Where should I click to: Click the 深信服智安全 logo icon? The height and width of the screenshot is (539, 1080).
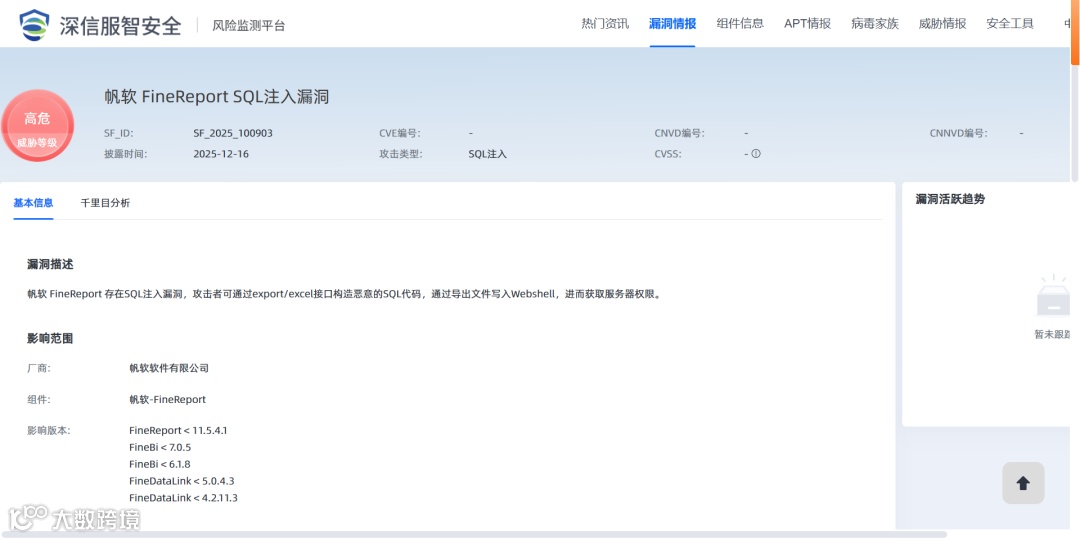pyautogui.click(x=34, y=25)
